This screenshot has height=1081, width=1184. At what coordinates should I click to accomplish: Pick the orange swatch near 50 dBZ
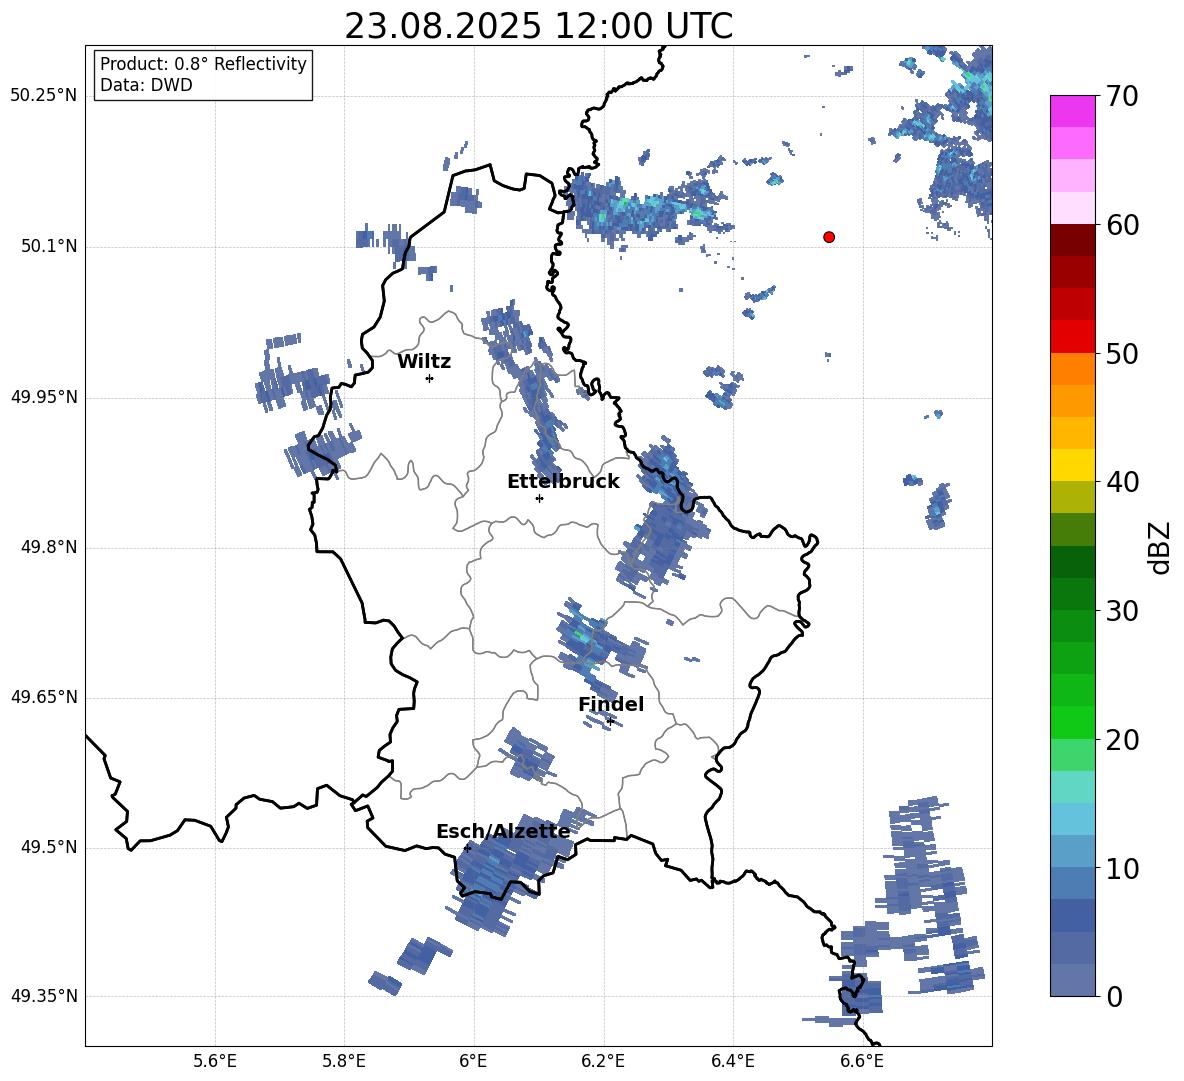1073,368
